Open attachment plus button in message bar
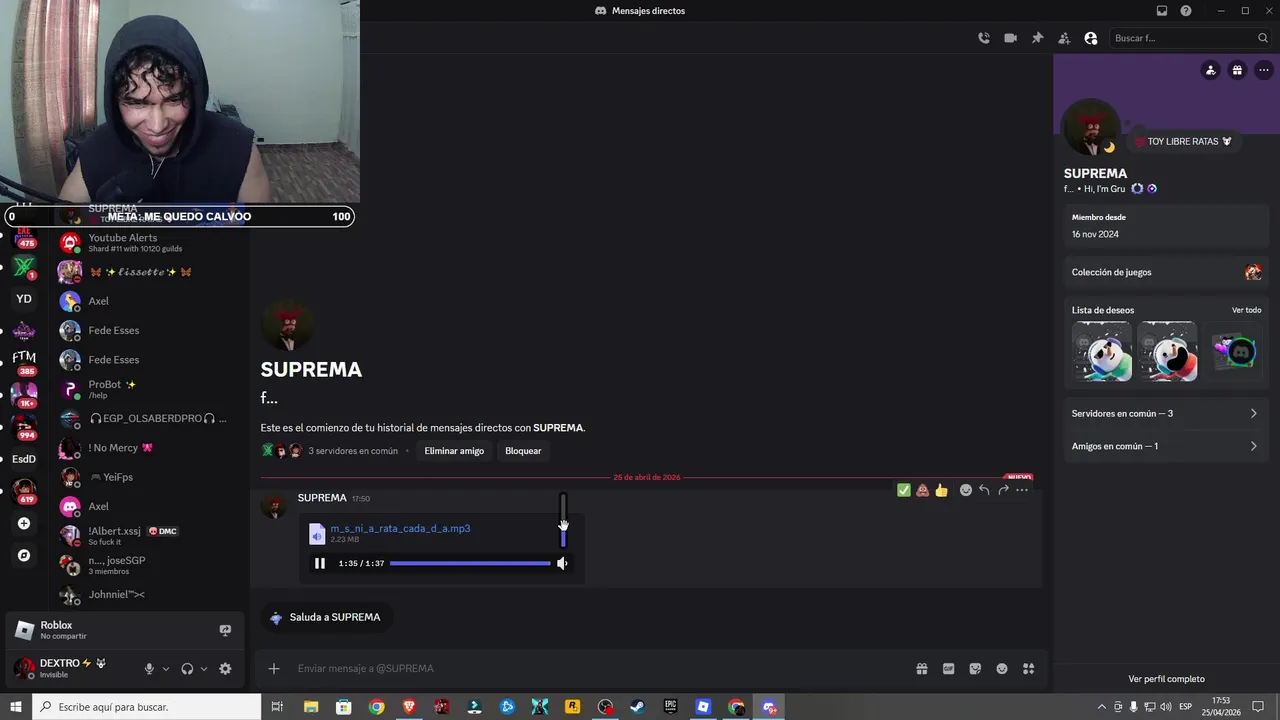This screenshot has width=1280, height=720. tap(274, 668)
